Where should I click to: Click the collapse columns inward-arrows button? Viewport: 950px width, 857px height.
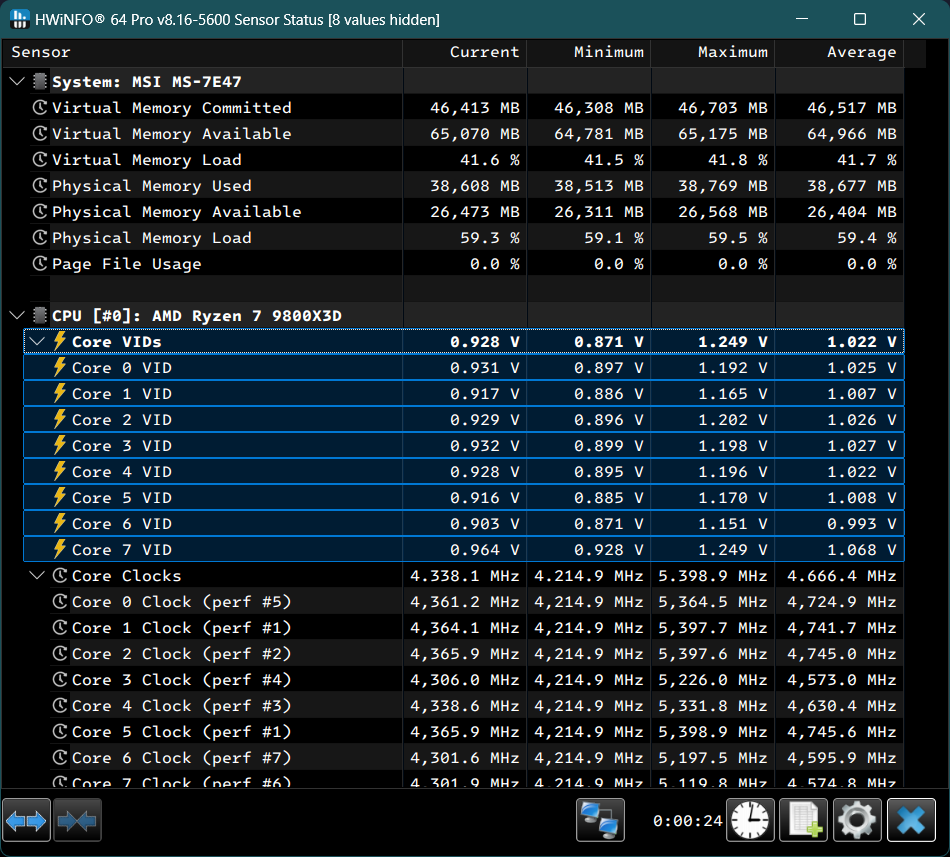point(77,821)
